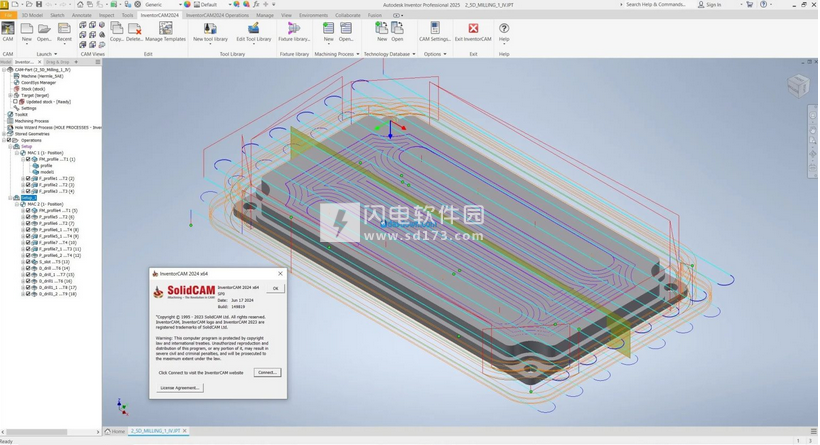Click the ViewCube in the viewport
Image resolution: width=820 pixels, height=445 pixels.
(798, 86)
